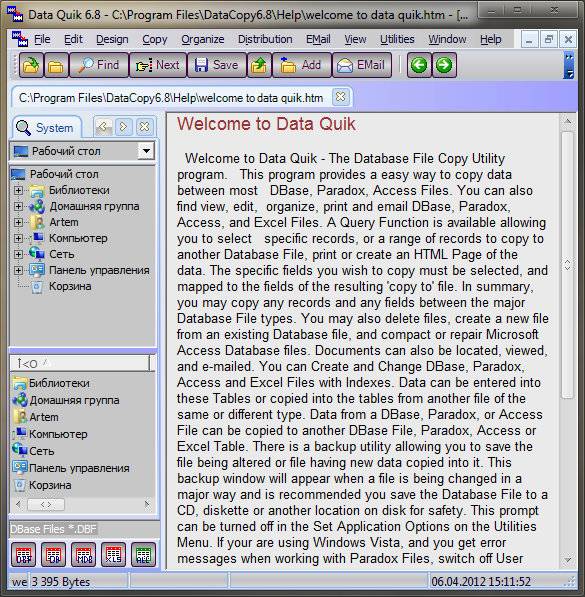This screenshot has height=597, width=585.
Task: Go forward with green right arrow
Action: tap(444, 65)
